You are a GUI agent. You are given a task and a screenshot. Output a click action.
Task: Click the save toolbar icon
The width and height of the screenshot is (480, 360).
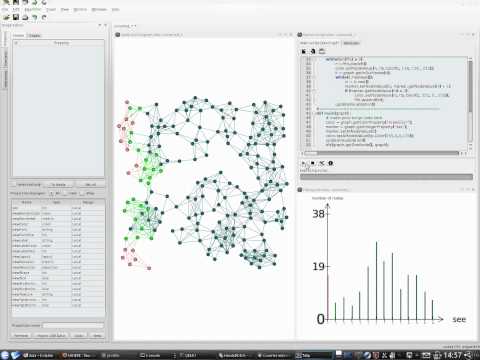pos(16,17)
